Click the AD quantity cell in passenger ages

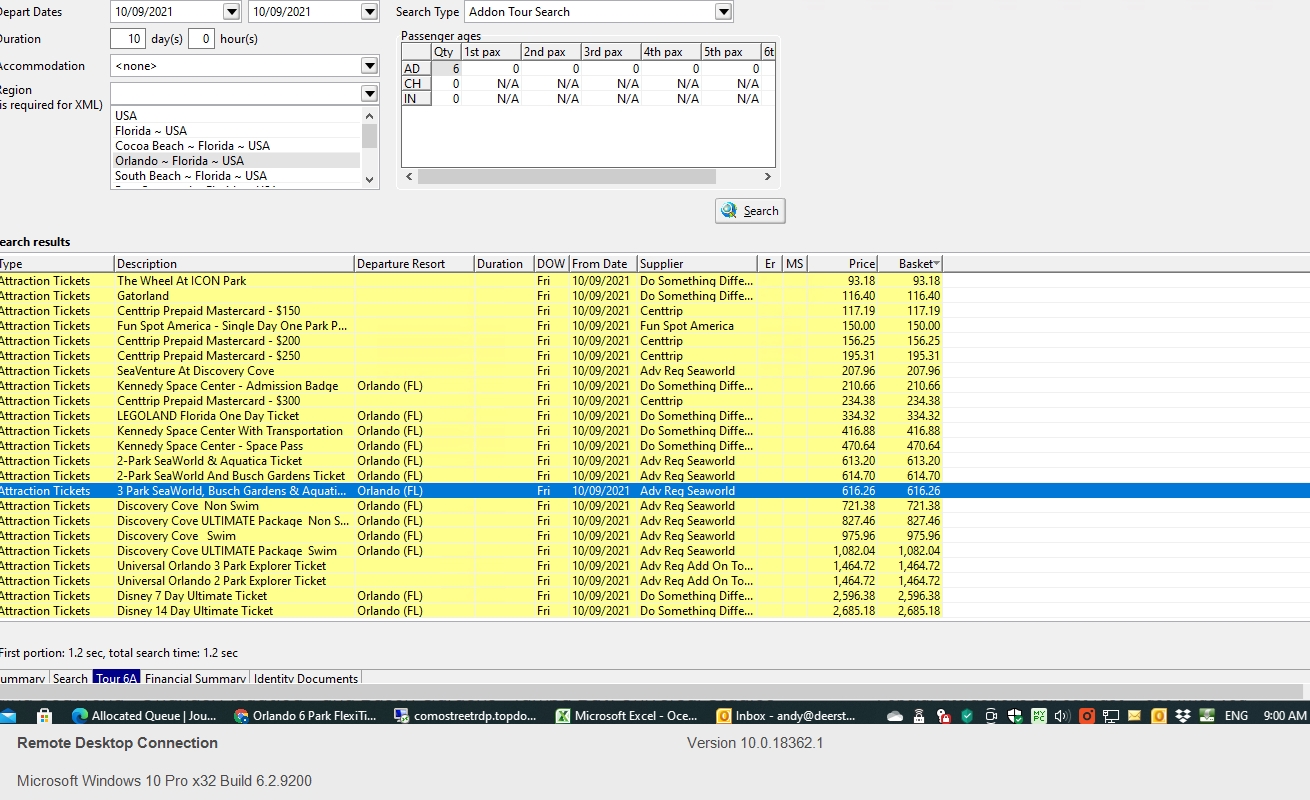click(446, 69)
